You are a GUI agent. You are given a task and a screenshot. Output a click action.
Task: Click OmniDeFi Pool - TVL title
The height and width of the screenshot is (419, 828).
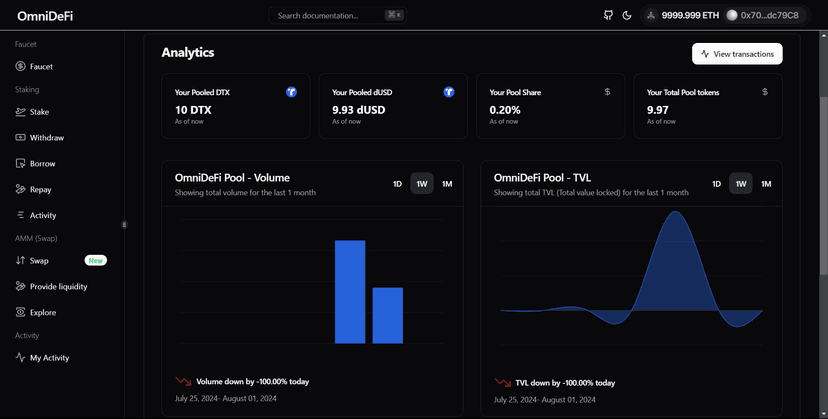pos(542,178)
